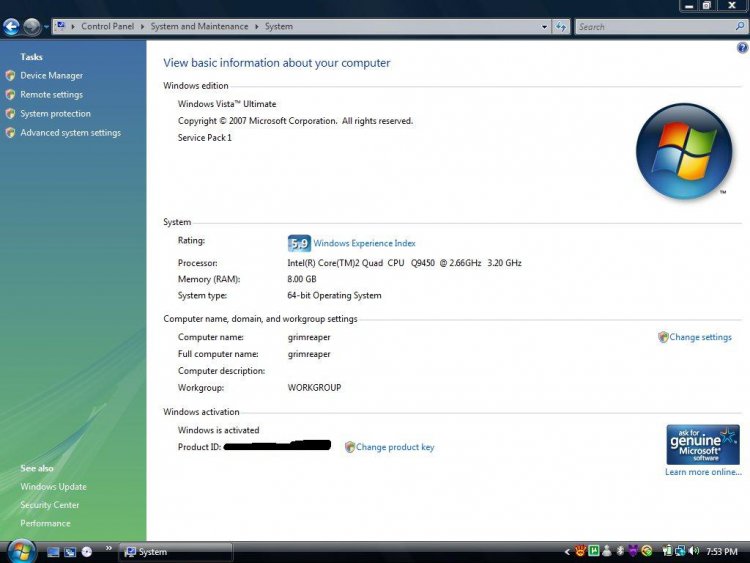750x563 pixels.
Task: Click the purple tray icon
Action: point(633,551)
